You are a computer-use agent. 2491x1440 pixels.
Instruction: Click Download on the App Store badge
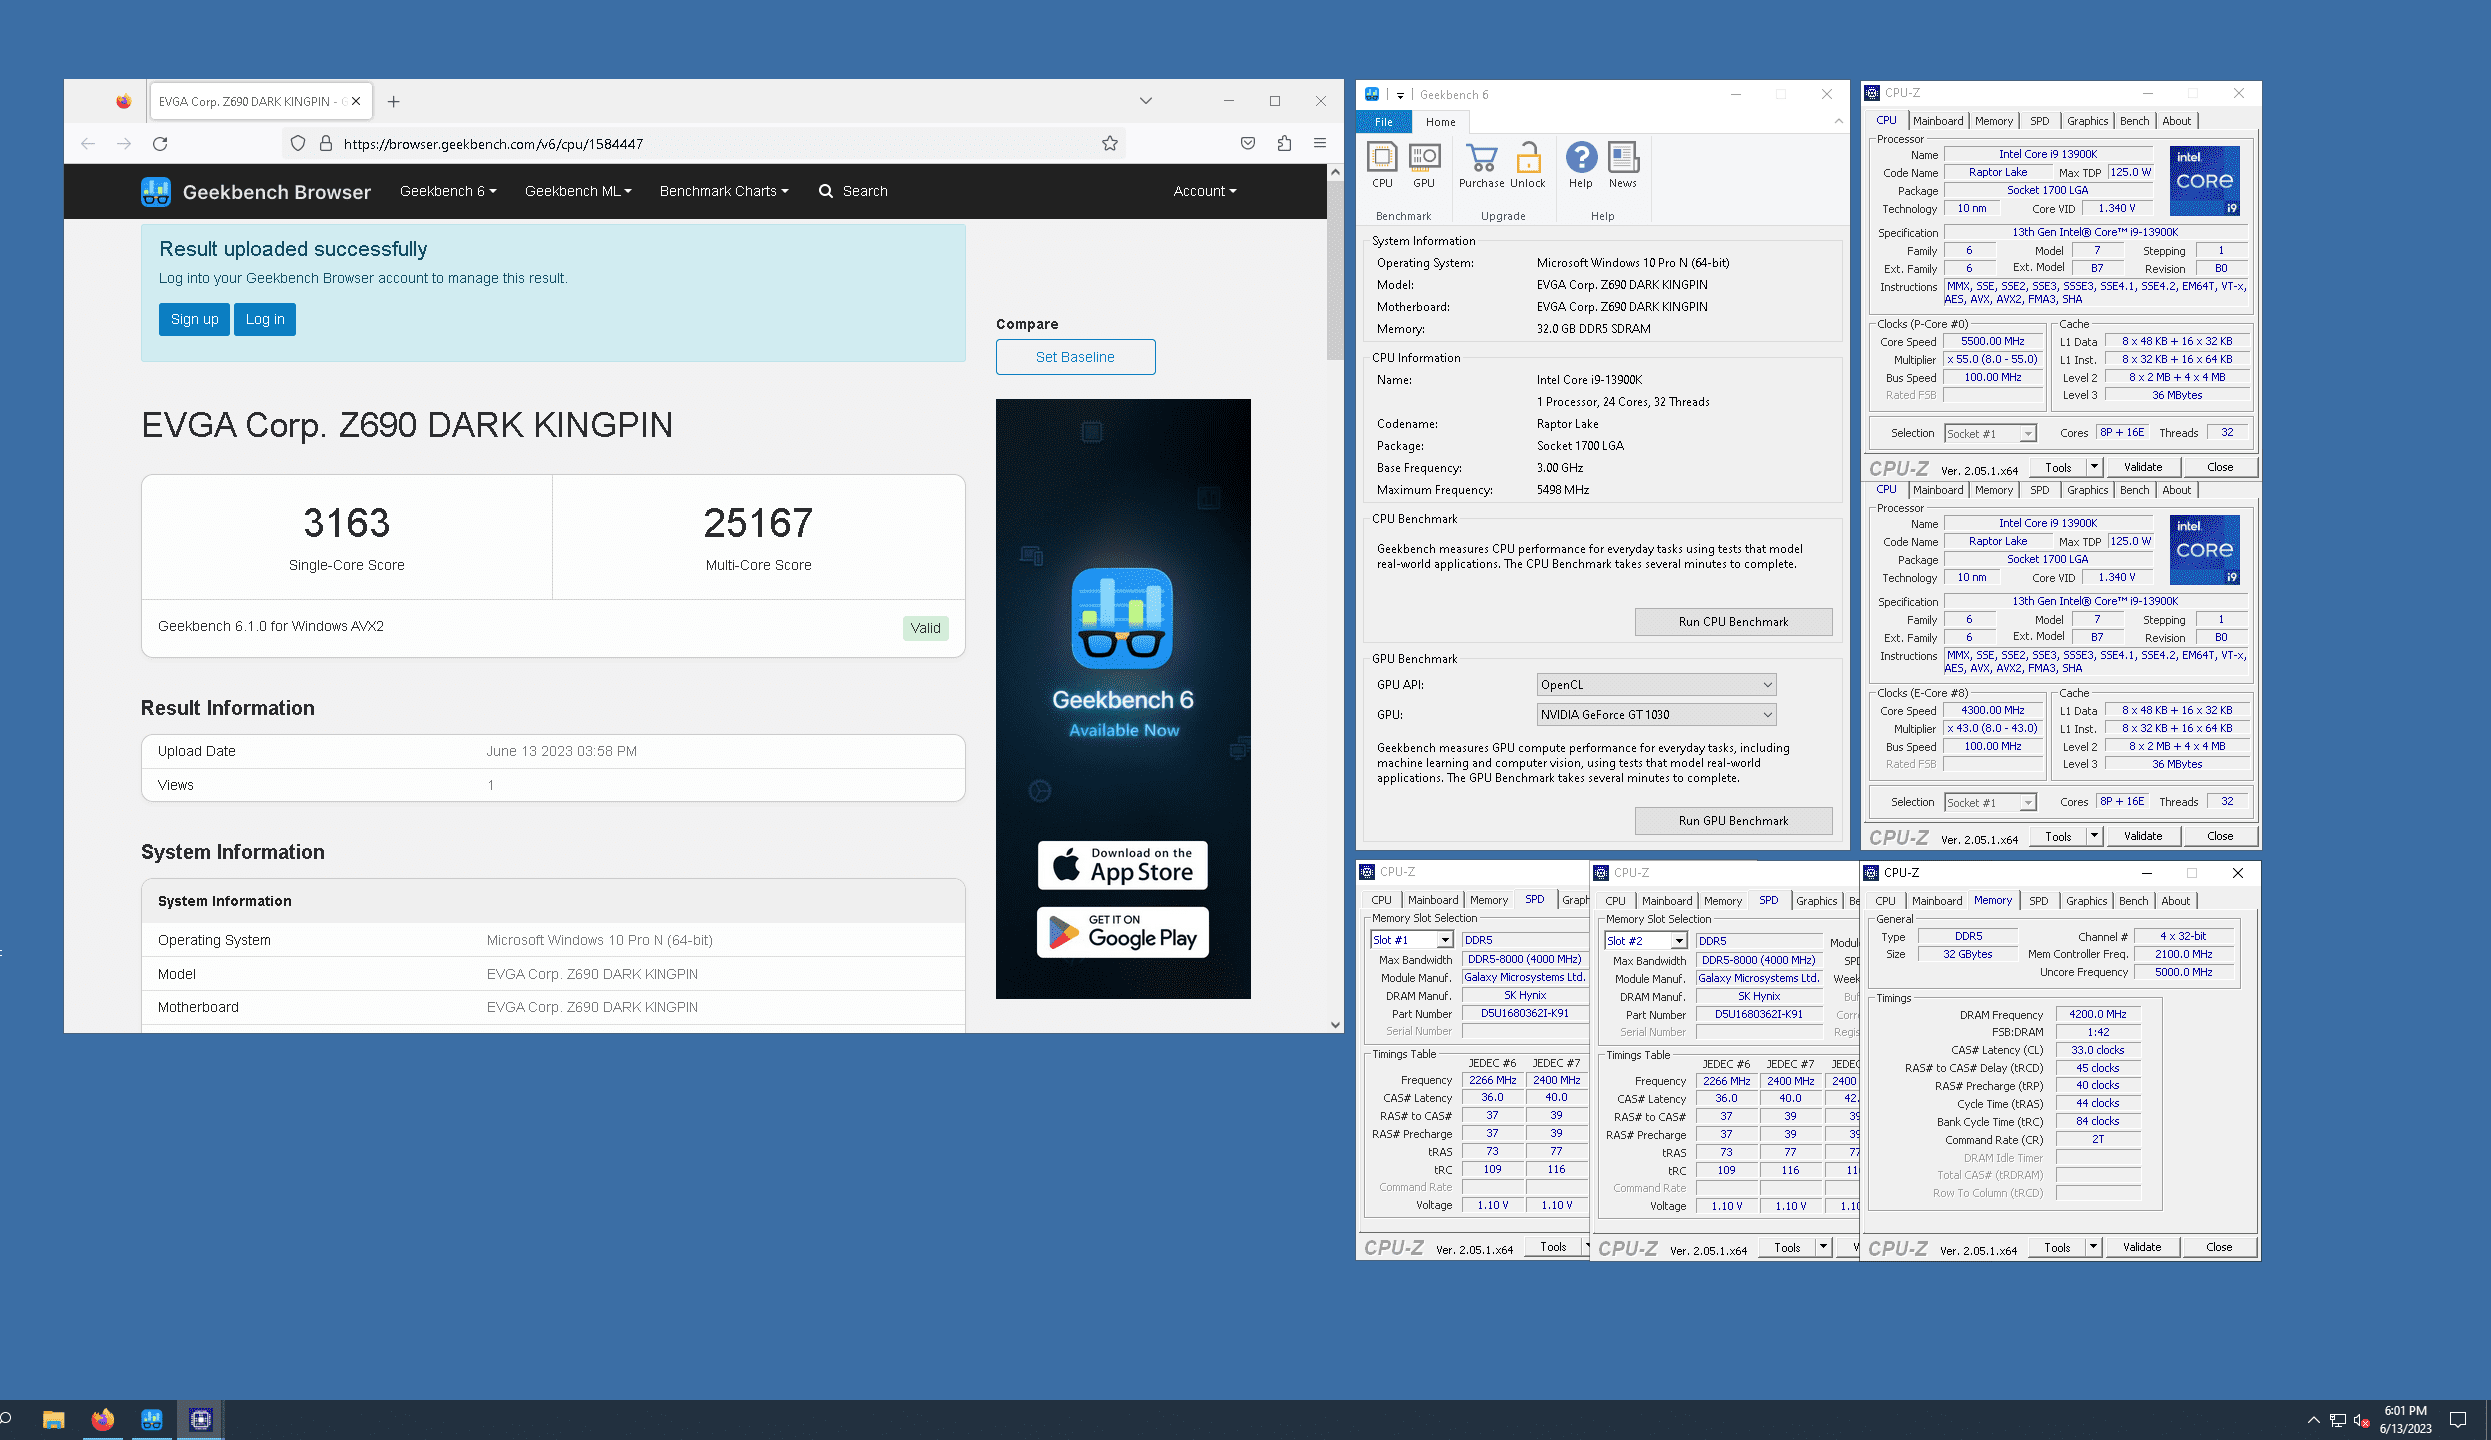[1122, 865]
